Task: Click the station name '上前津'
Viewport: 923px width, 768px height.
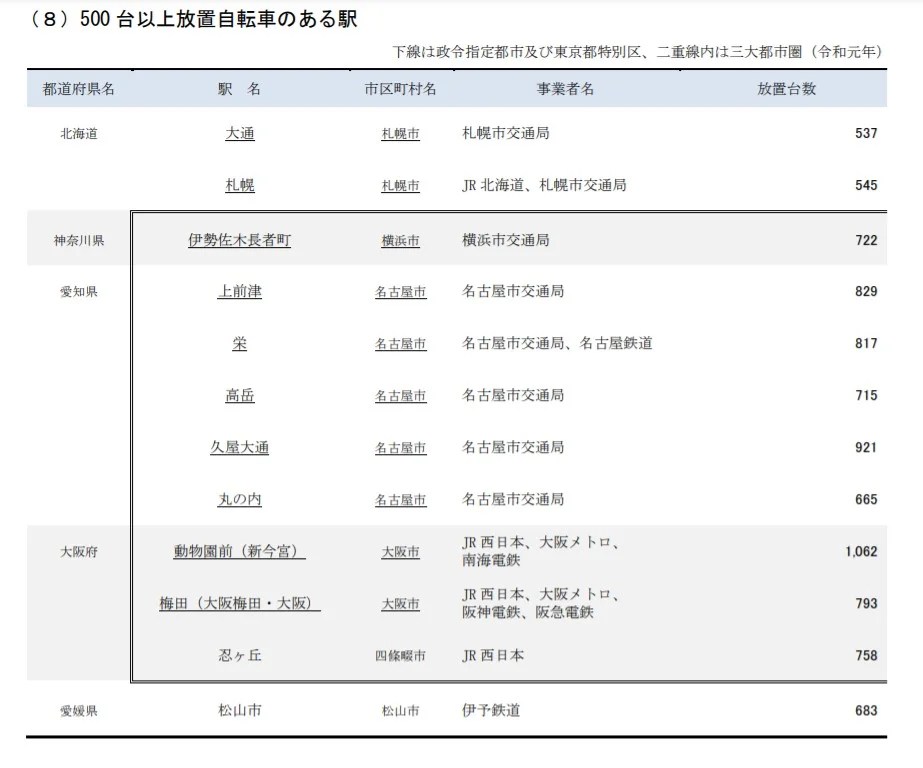Action: pyautogui.click(x=240, y=291)
